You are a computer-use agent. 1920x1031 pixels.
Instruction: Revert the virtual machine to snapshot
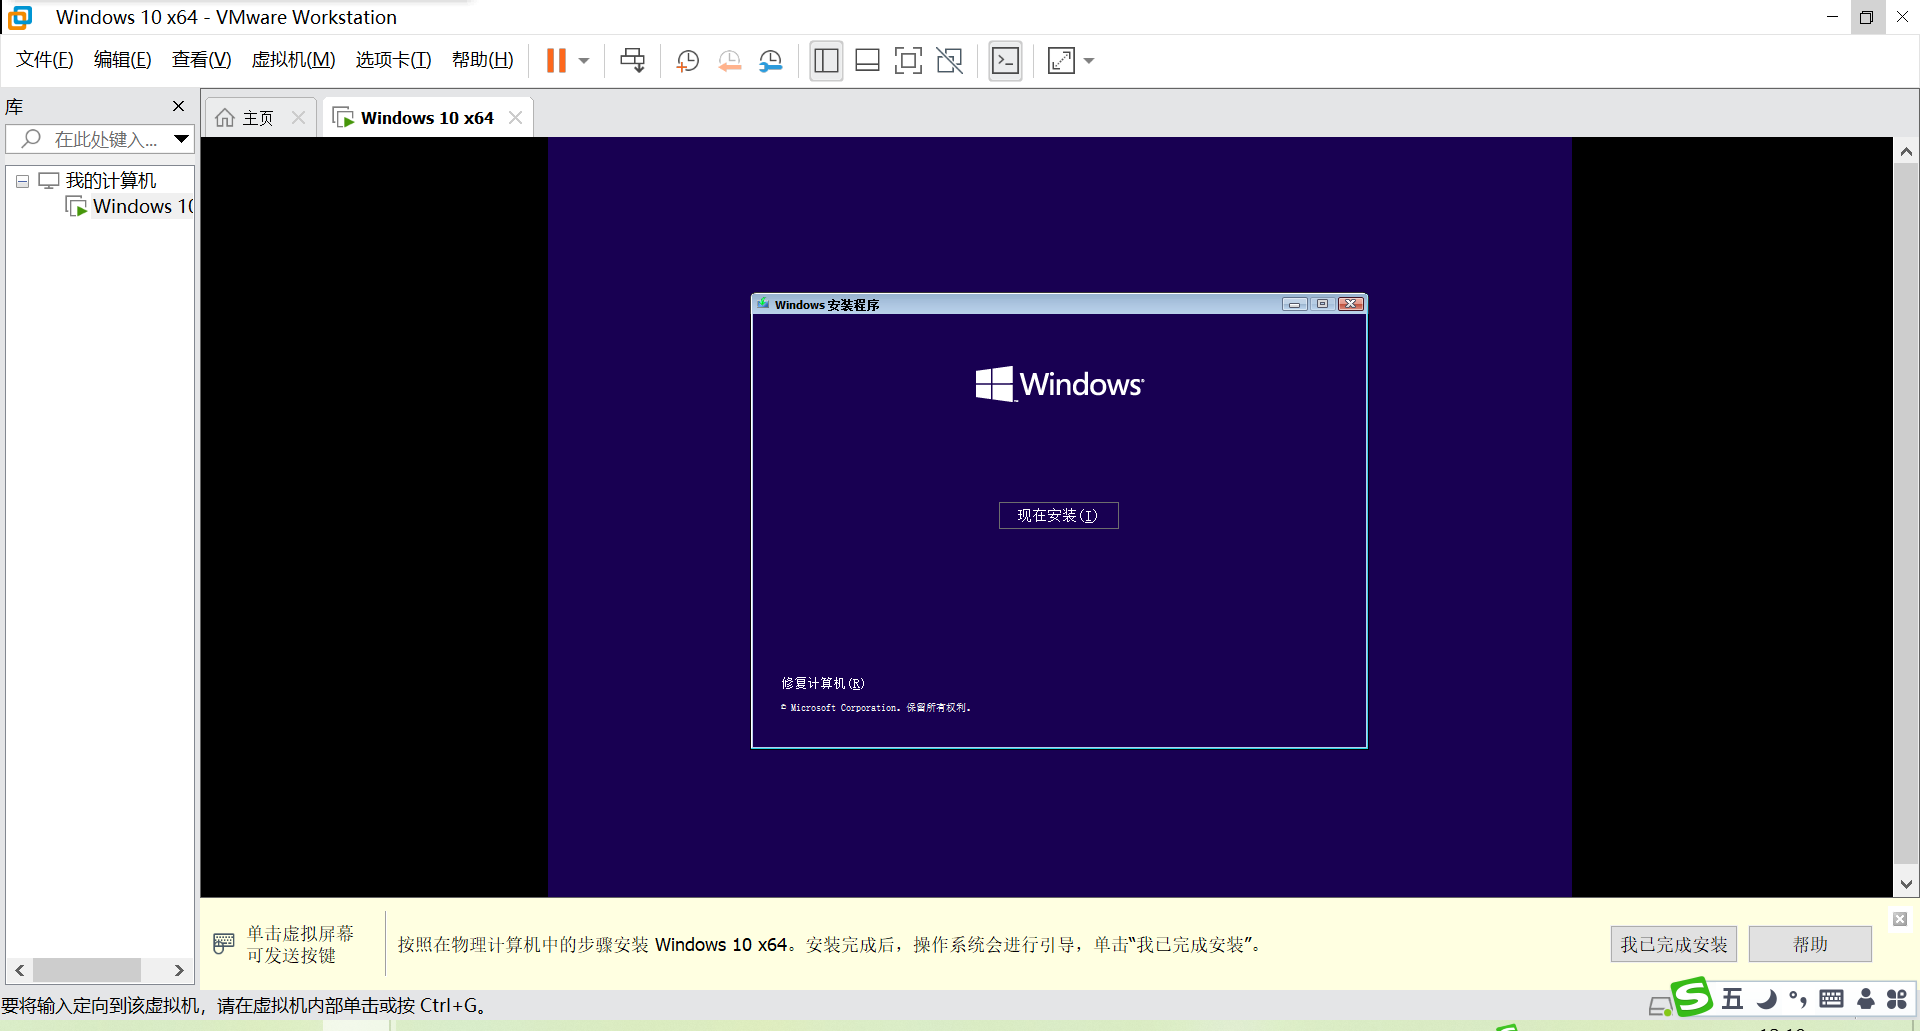click(730, 61)
